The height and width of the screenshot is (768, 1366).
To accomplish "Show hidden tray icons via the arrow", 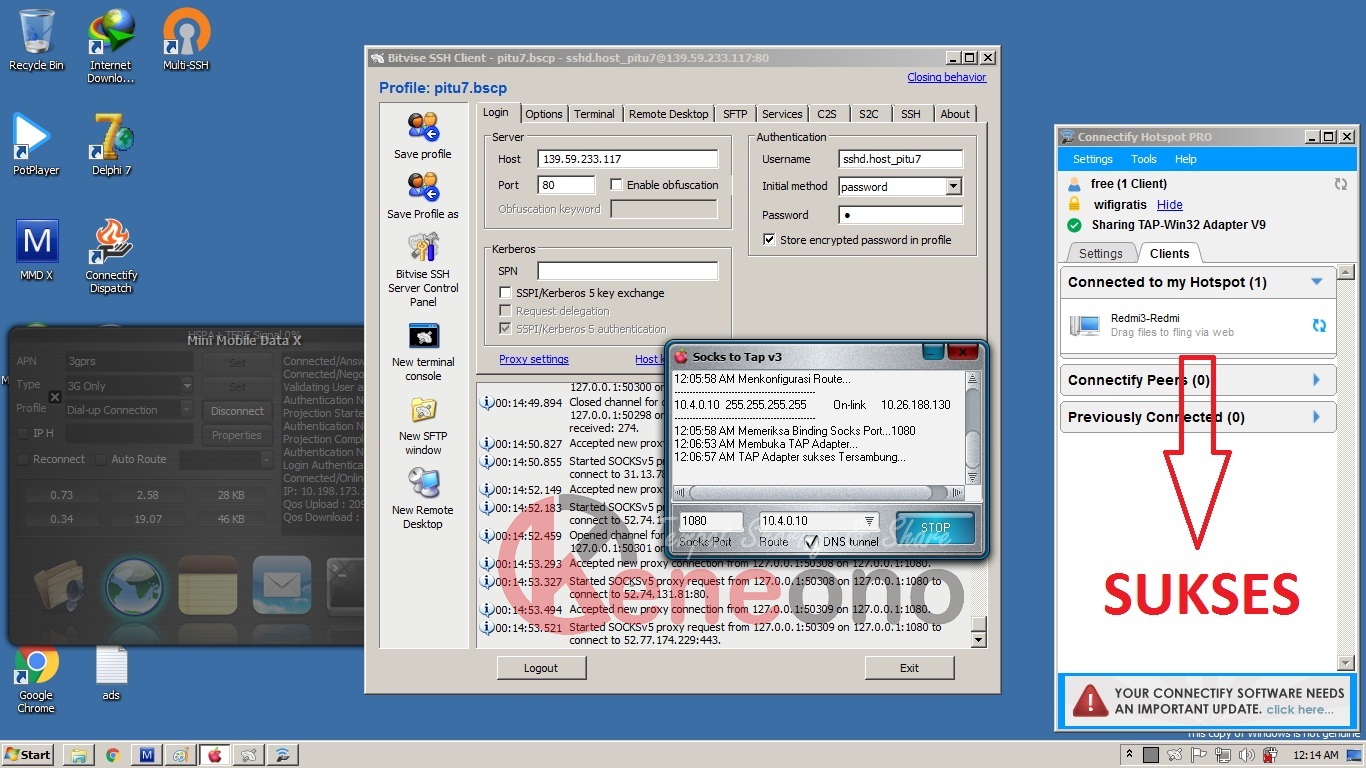I will (1130, 755).
